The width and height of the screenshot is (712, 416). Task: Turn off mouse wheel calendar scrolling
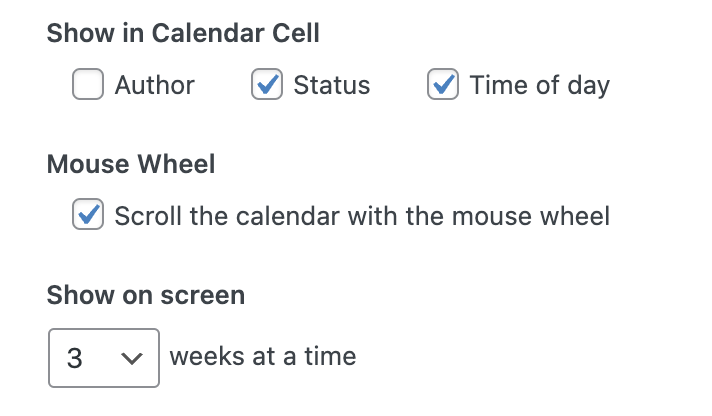[88, 215]
